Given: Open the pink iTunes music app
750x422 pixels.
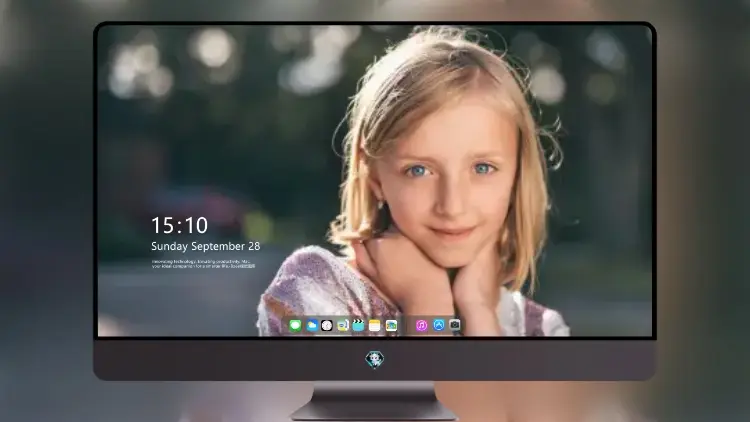Looking at the screenshot, I should tap(421, 325).
